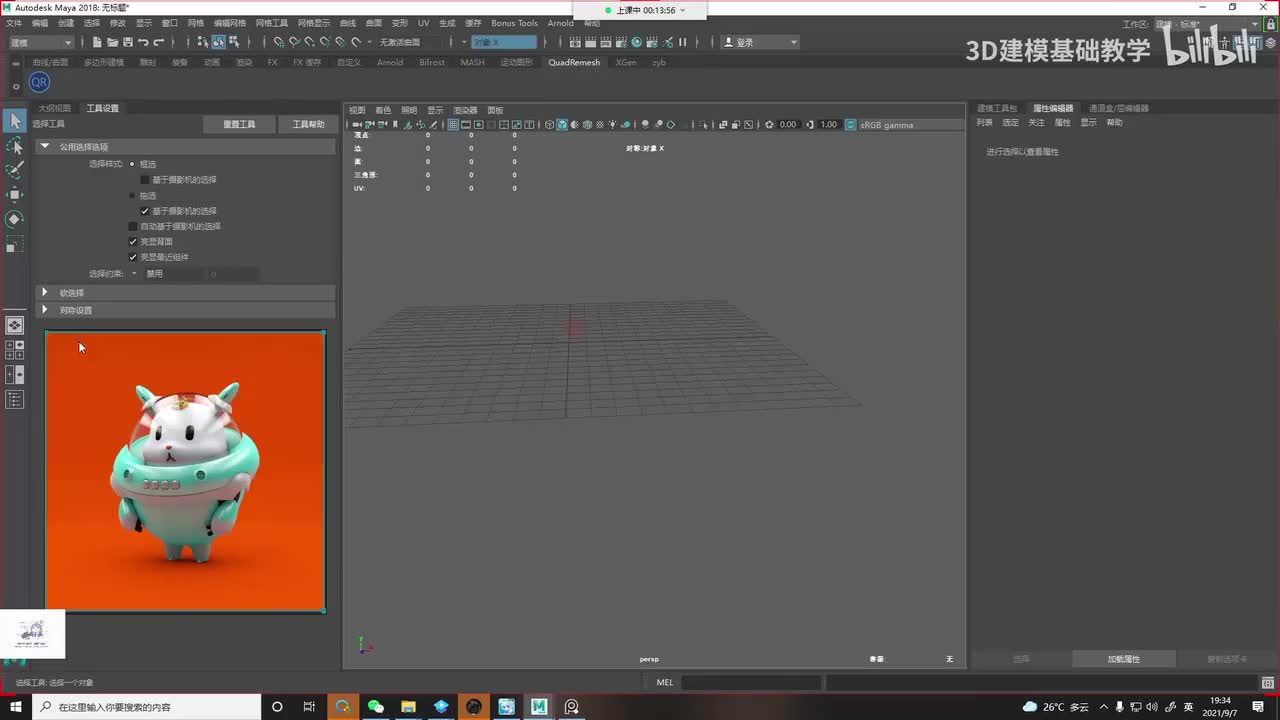1280x720 pixels.
Task: Click the 加载属性 button
Action: [1123, 659]
